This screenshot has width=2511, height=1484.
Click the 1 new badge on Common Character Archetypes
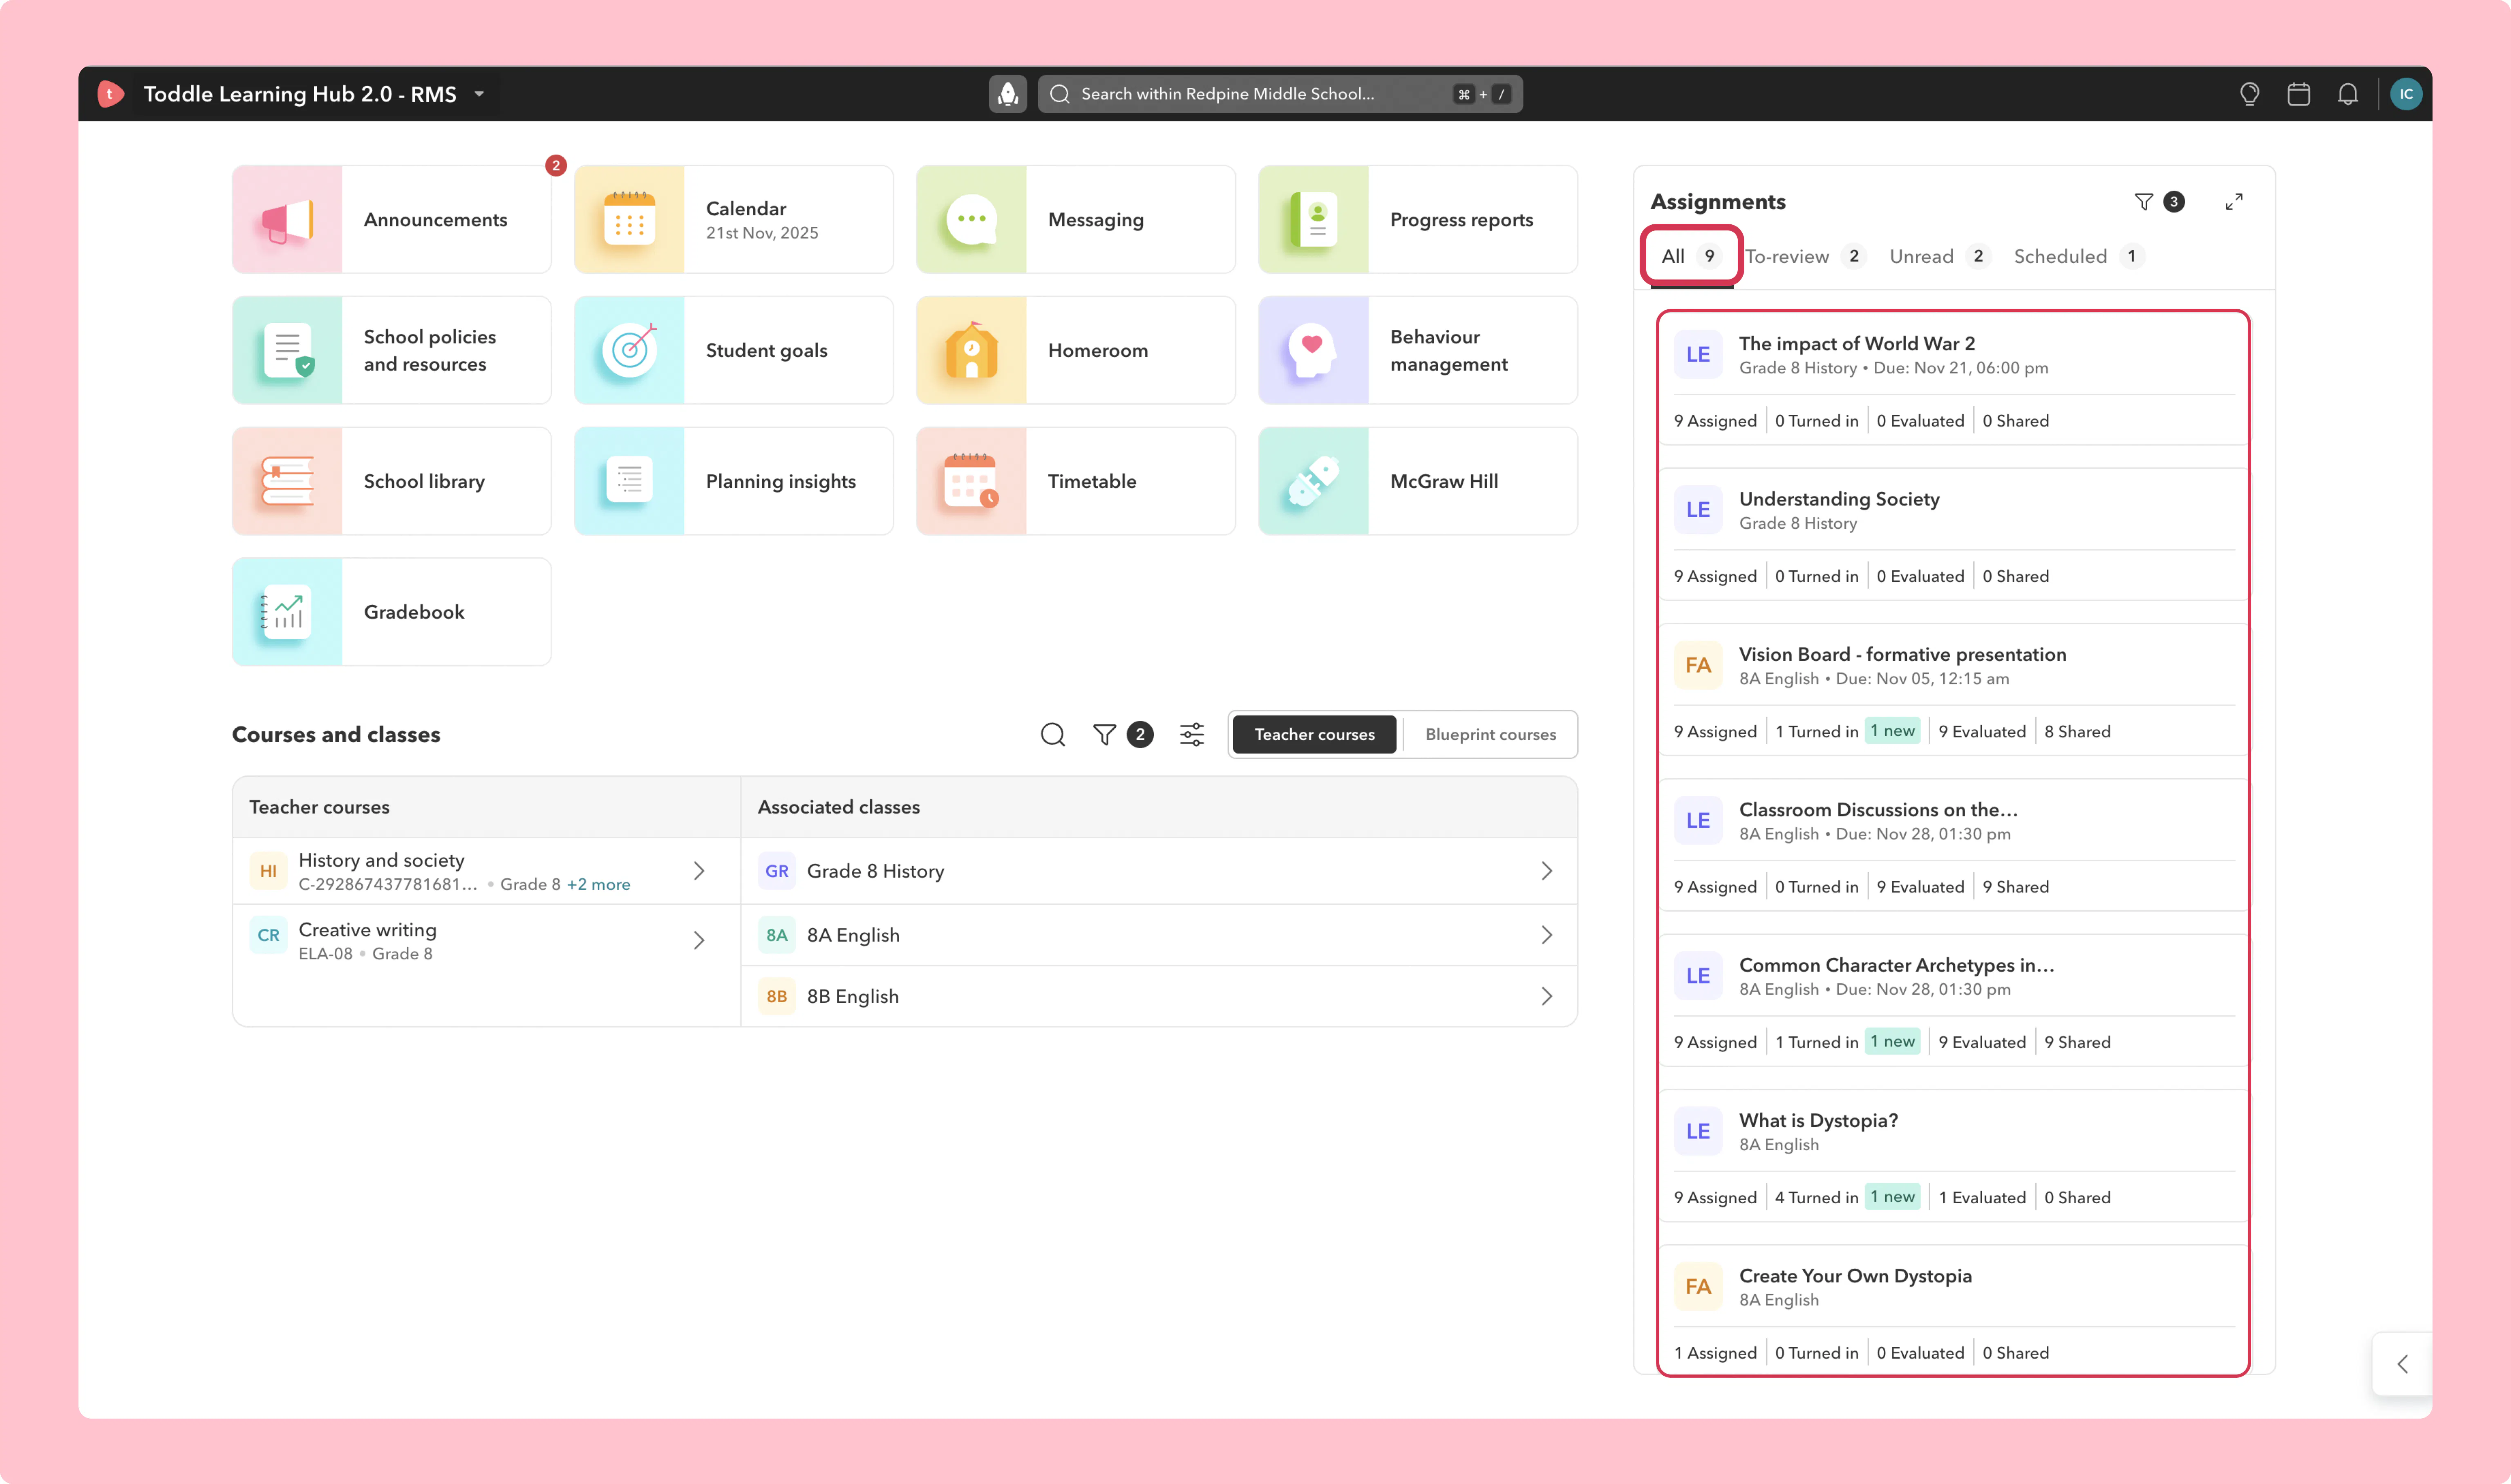[x=1892, y=1042]
